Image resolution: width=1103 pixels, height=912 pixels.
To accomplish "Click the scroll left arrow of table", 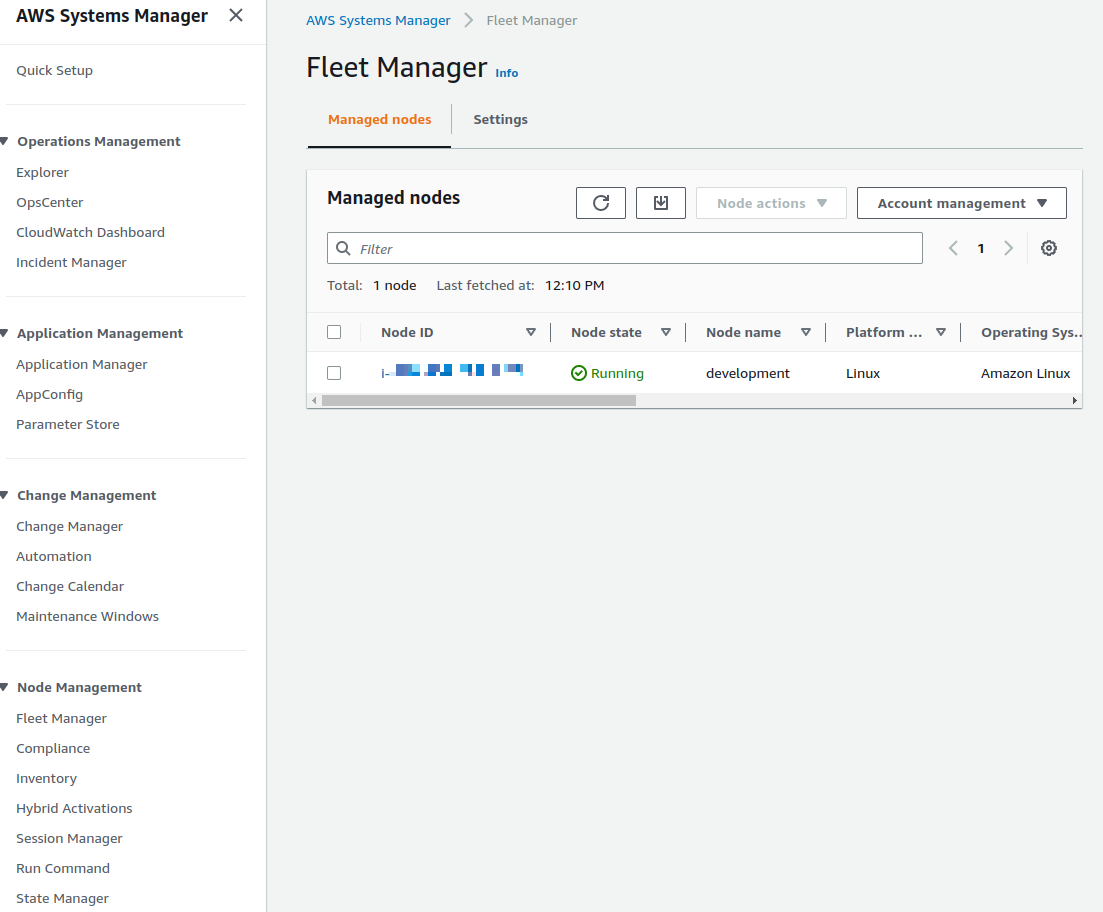I will pos(314,400).
